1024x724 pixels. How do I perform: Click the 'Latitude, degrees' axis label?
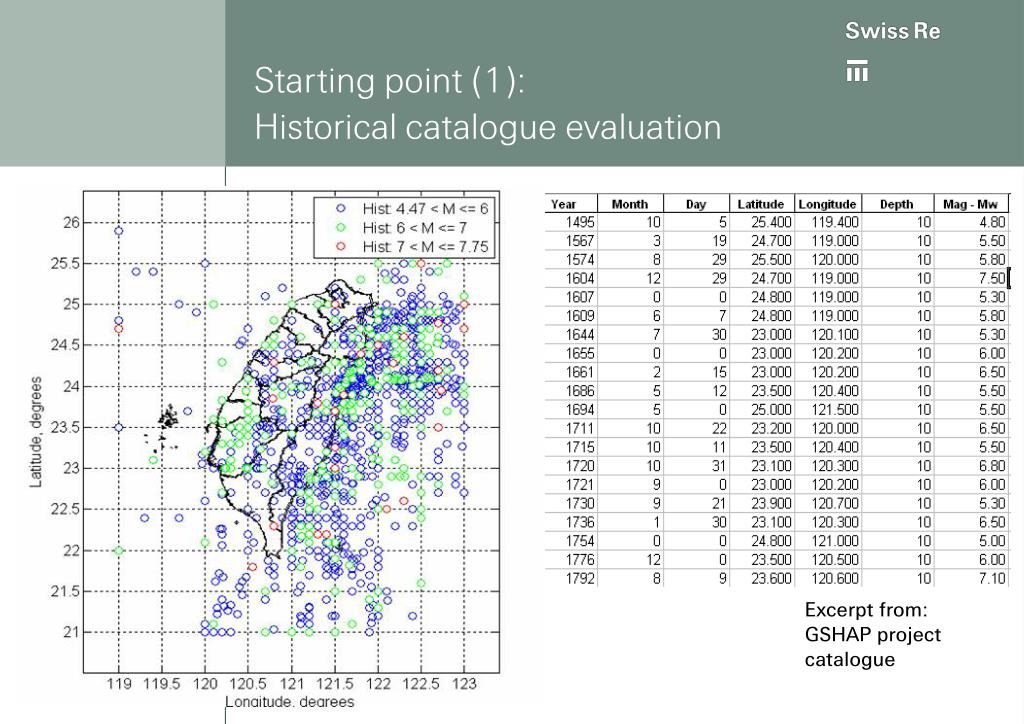coord(35,432)
